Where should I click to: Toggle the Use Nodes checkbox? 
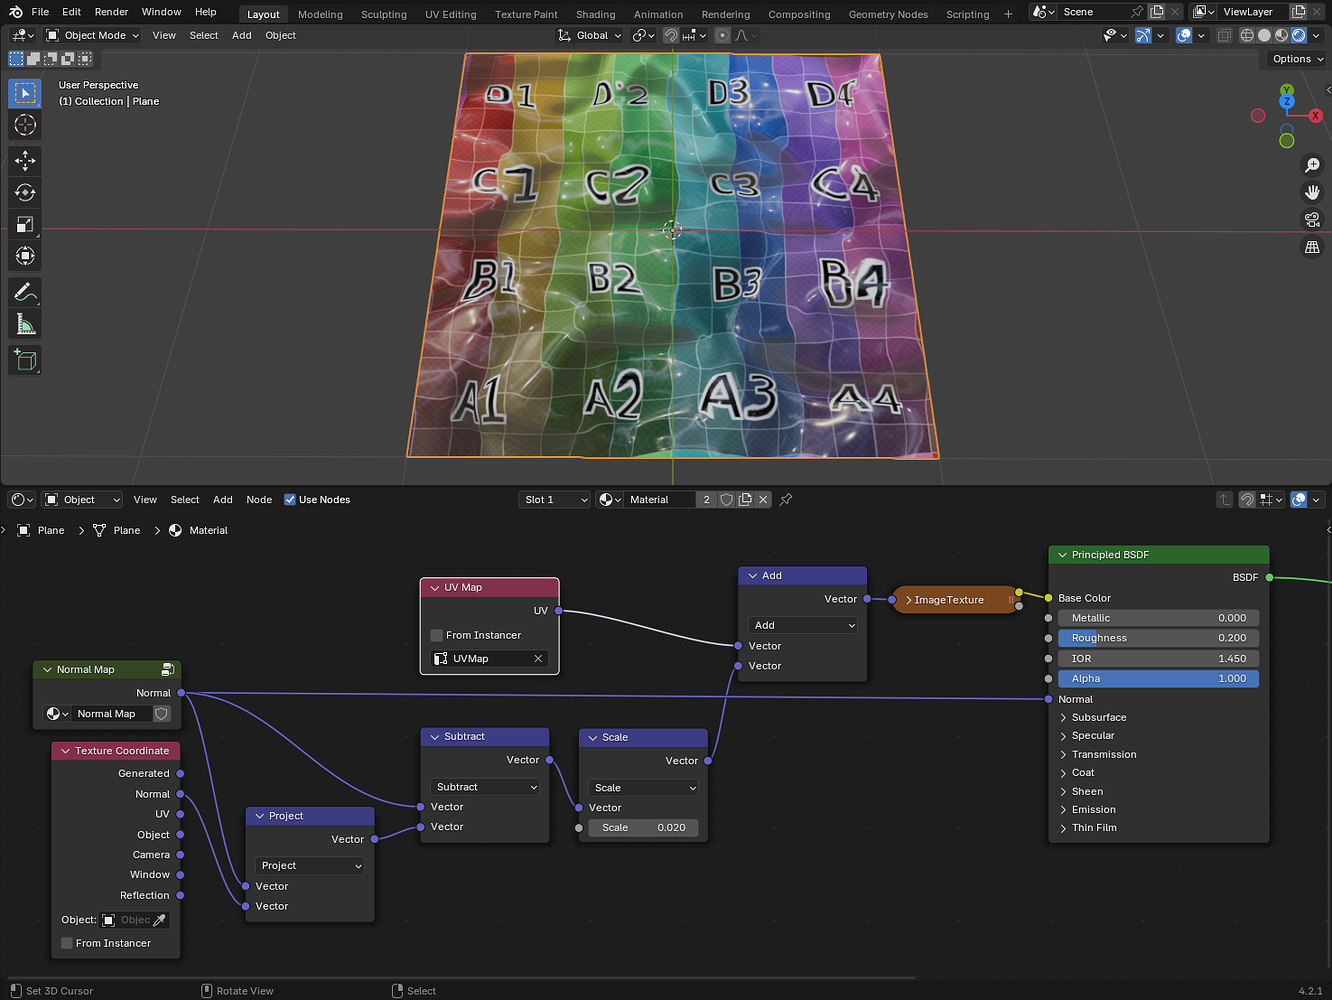point(290,500)
